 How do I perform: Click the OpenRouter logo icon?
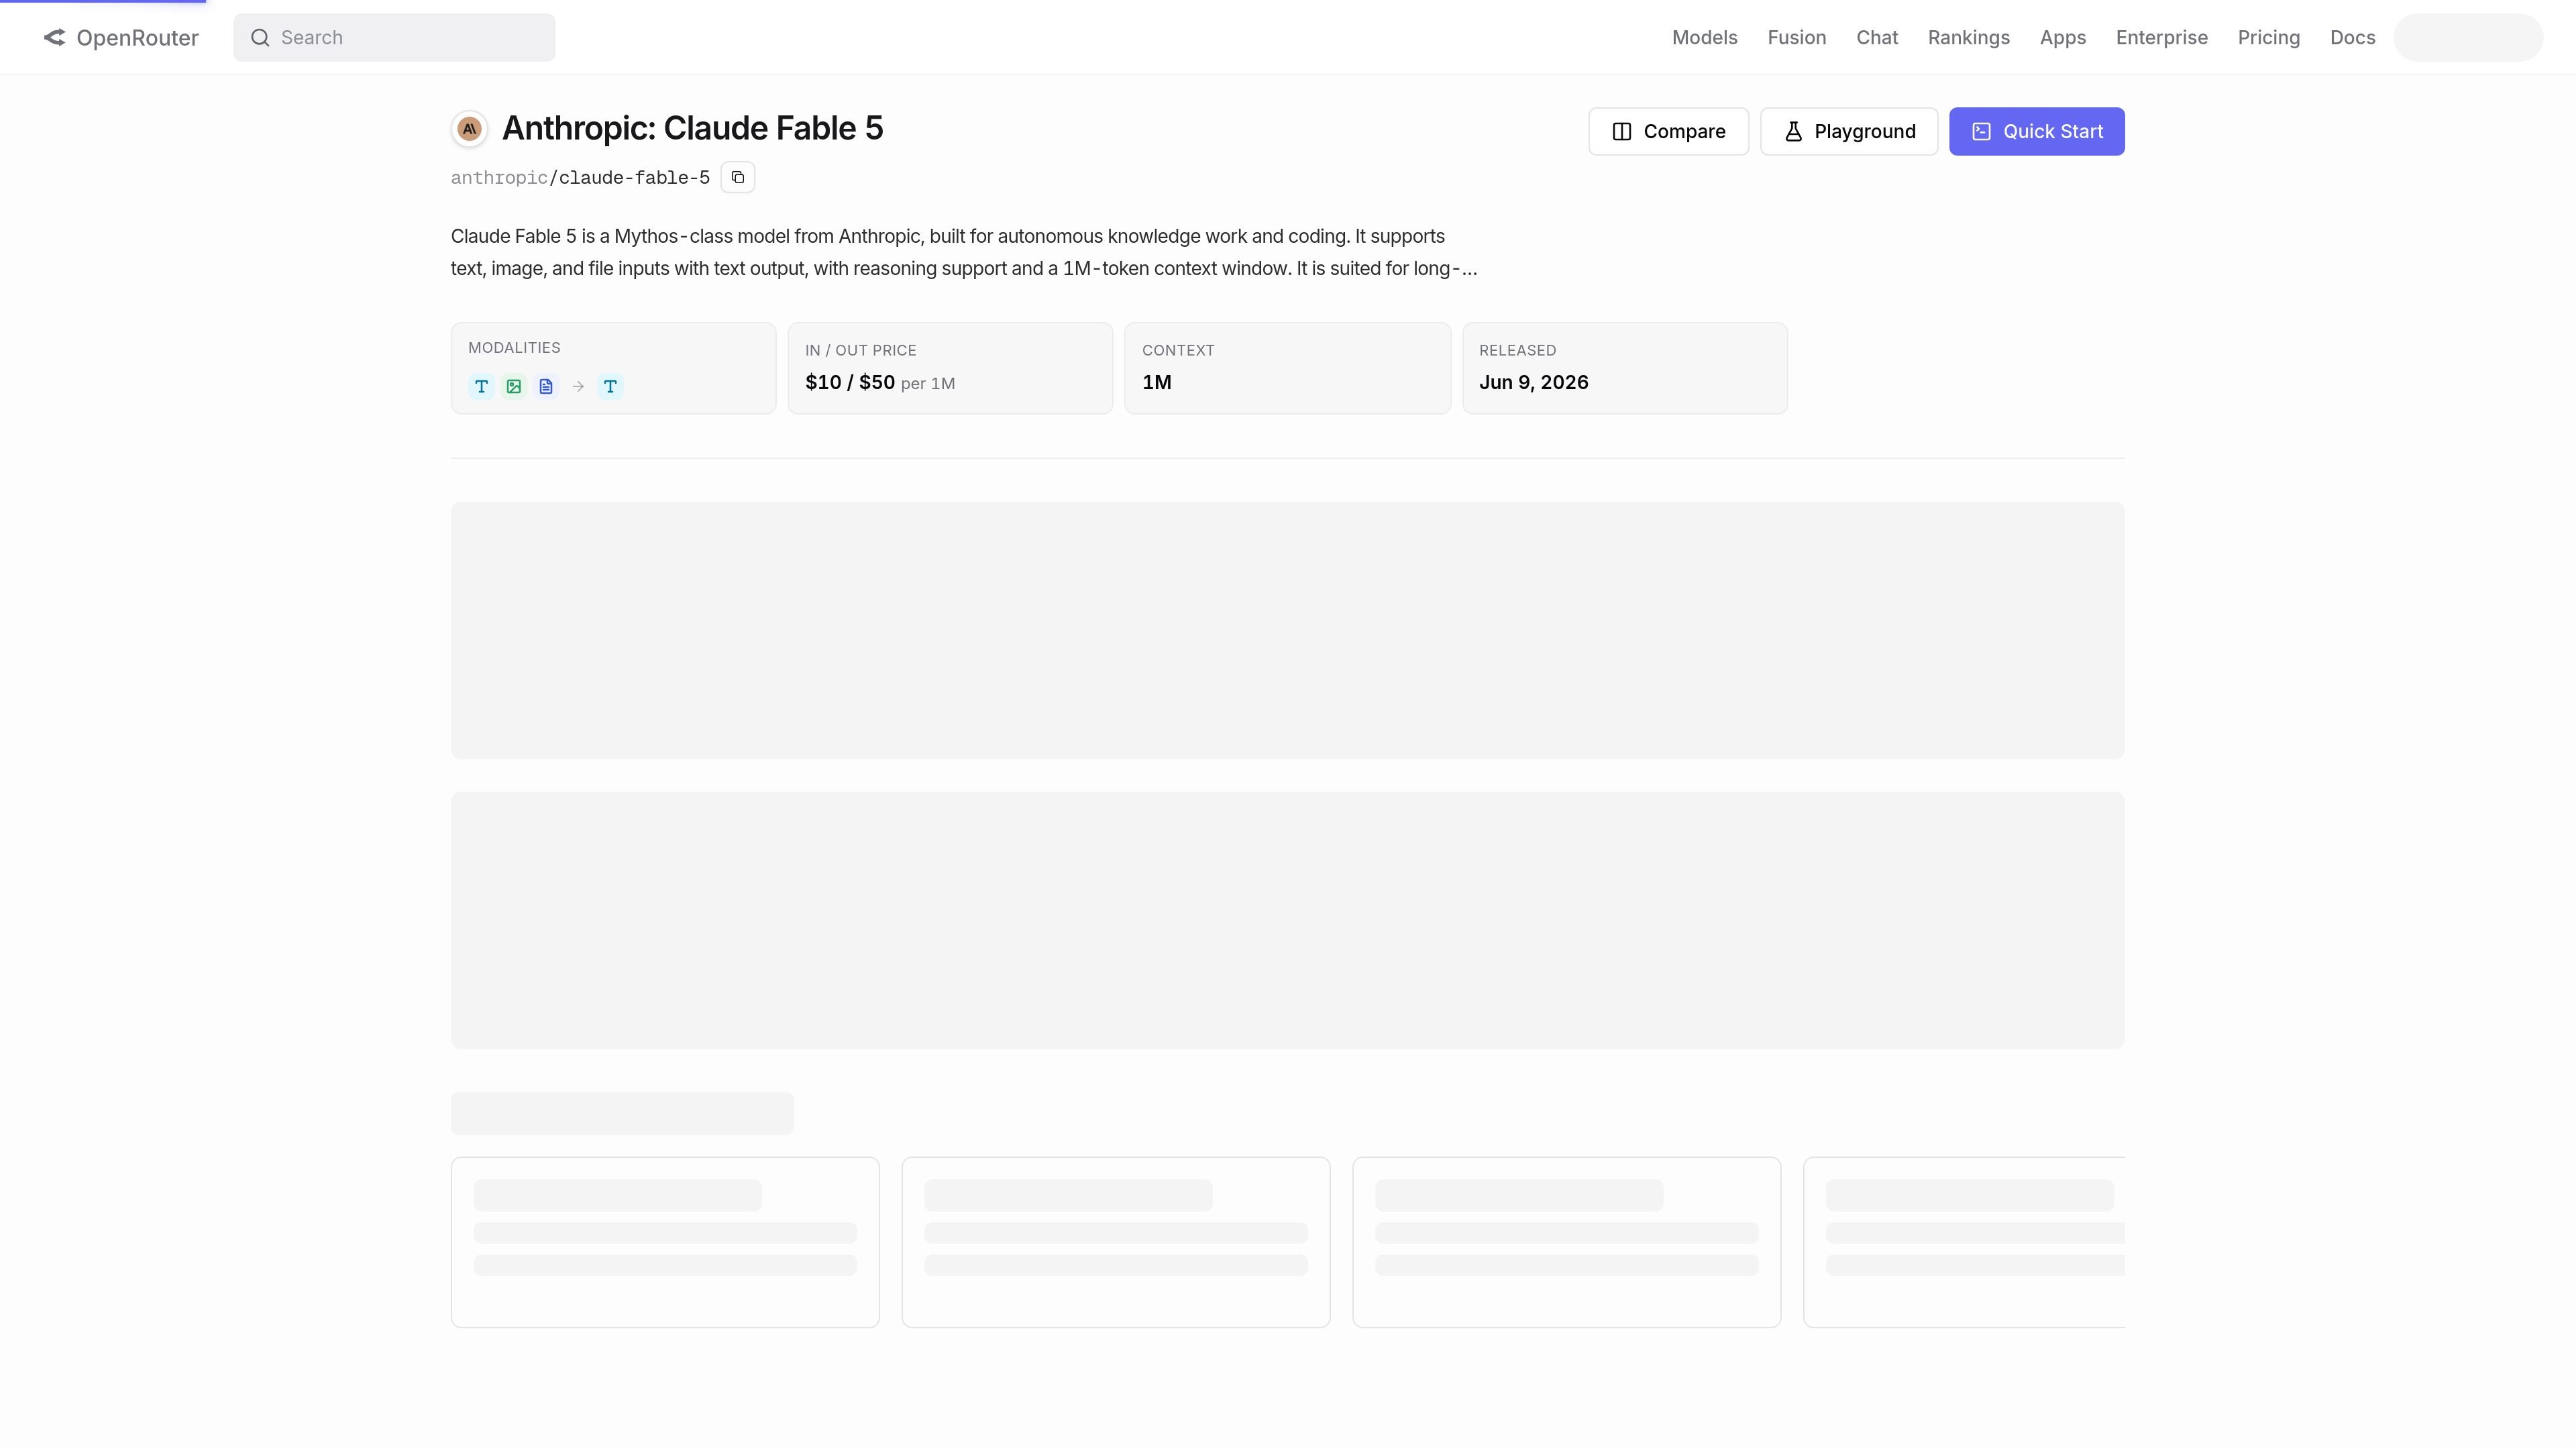tap(55, 38)
